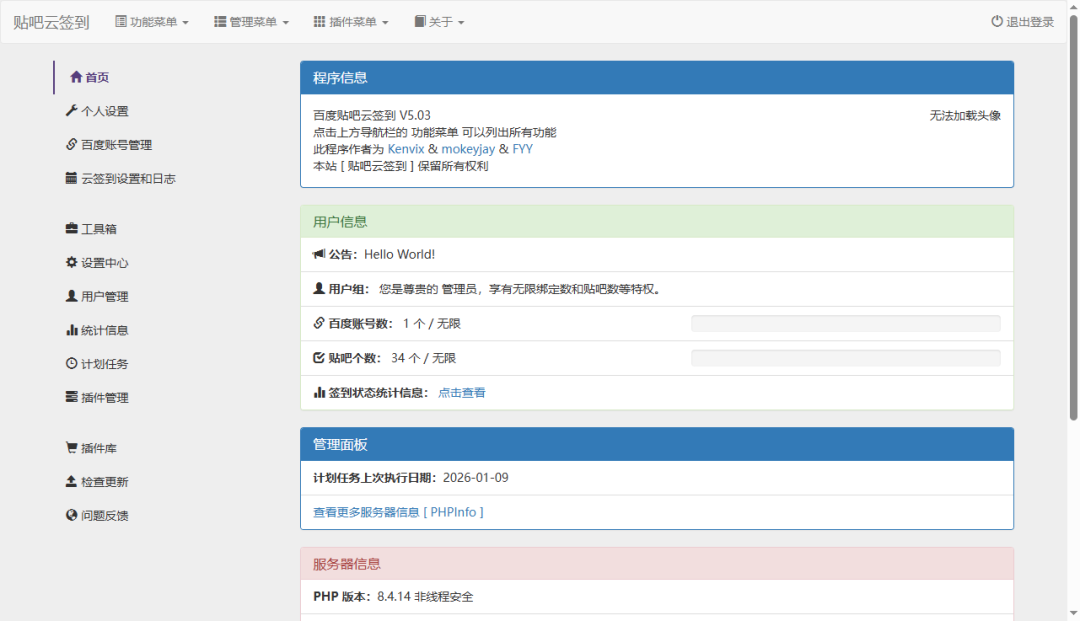Click the 贴吧个数 progress bar
Viewport: 1080px width, 621px height.
845,358
